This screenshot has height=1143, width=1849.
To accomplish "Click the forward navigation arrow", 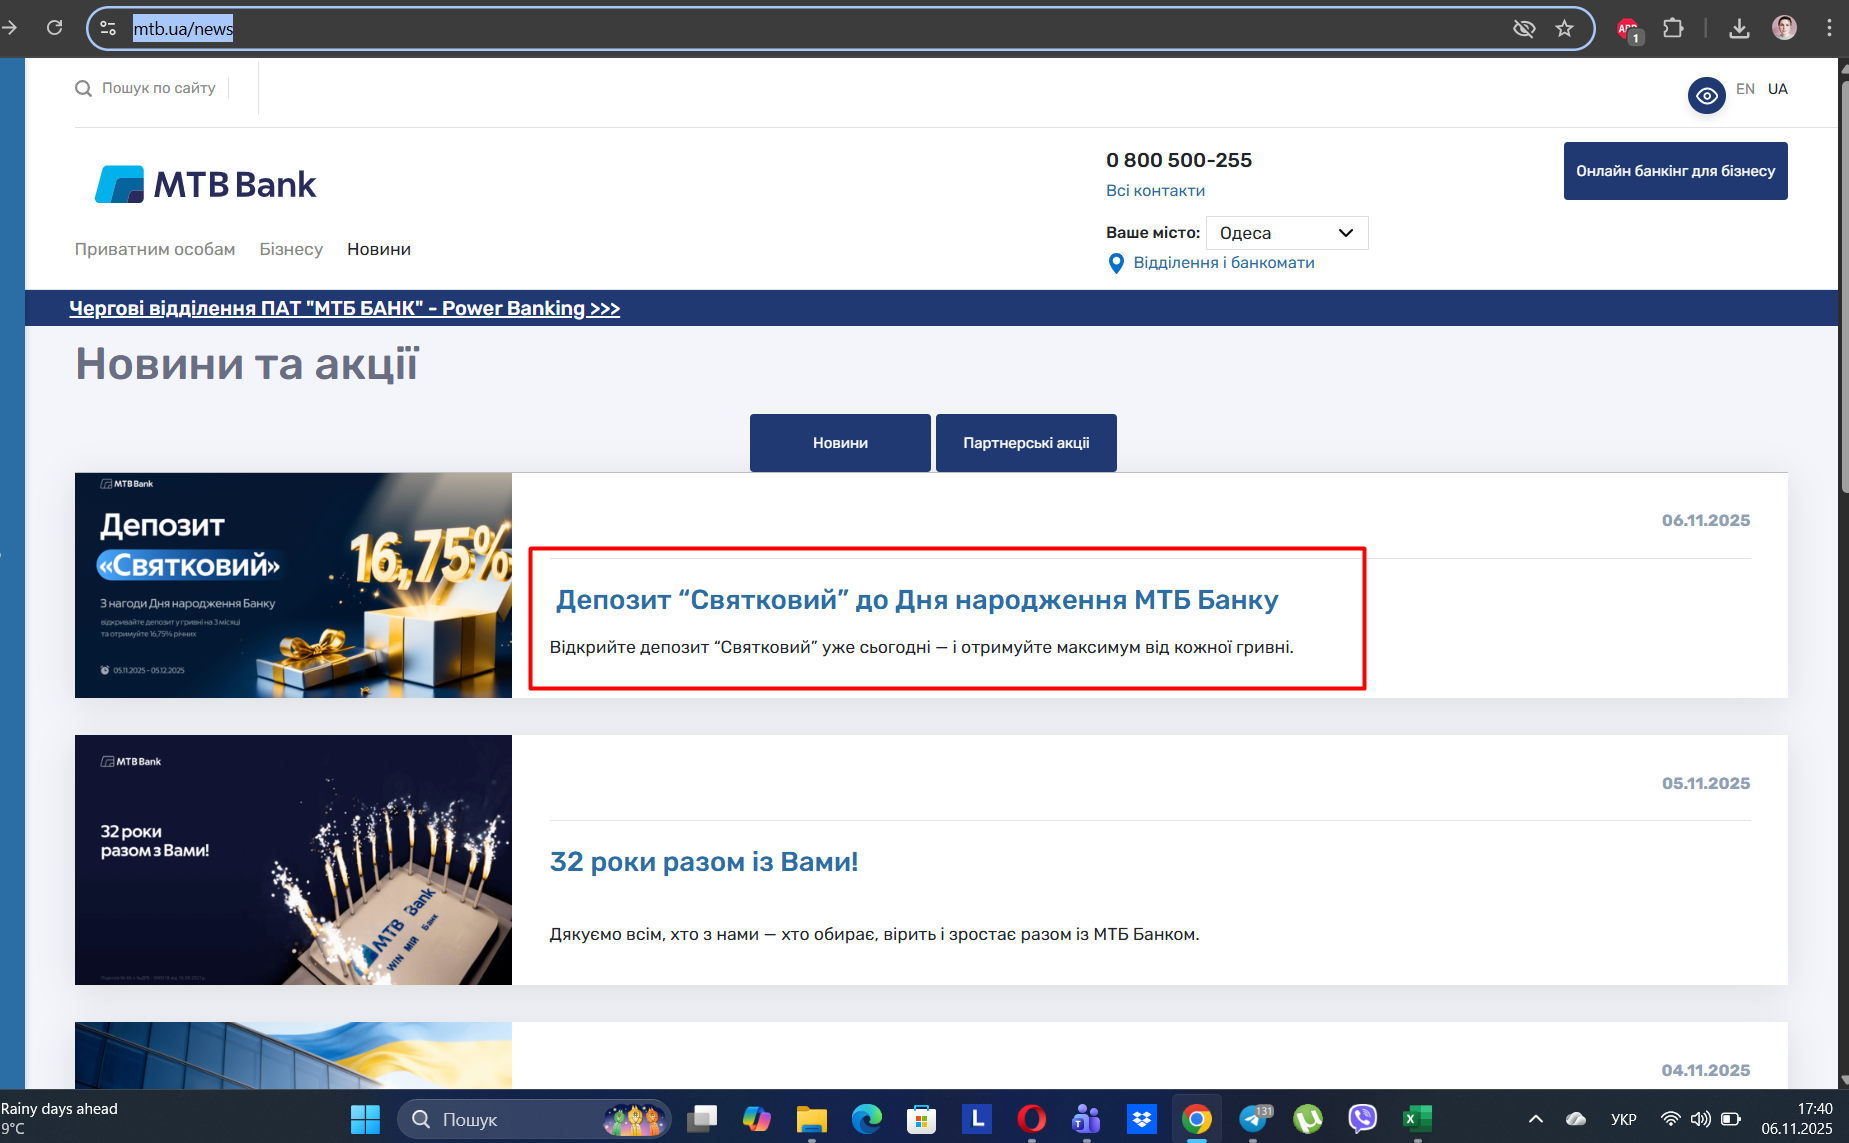I will point(10,28).
